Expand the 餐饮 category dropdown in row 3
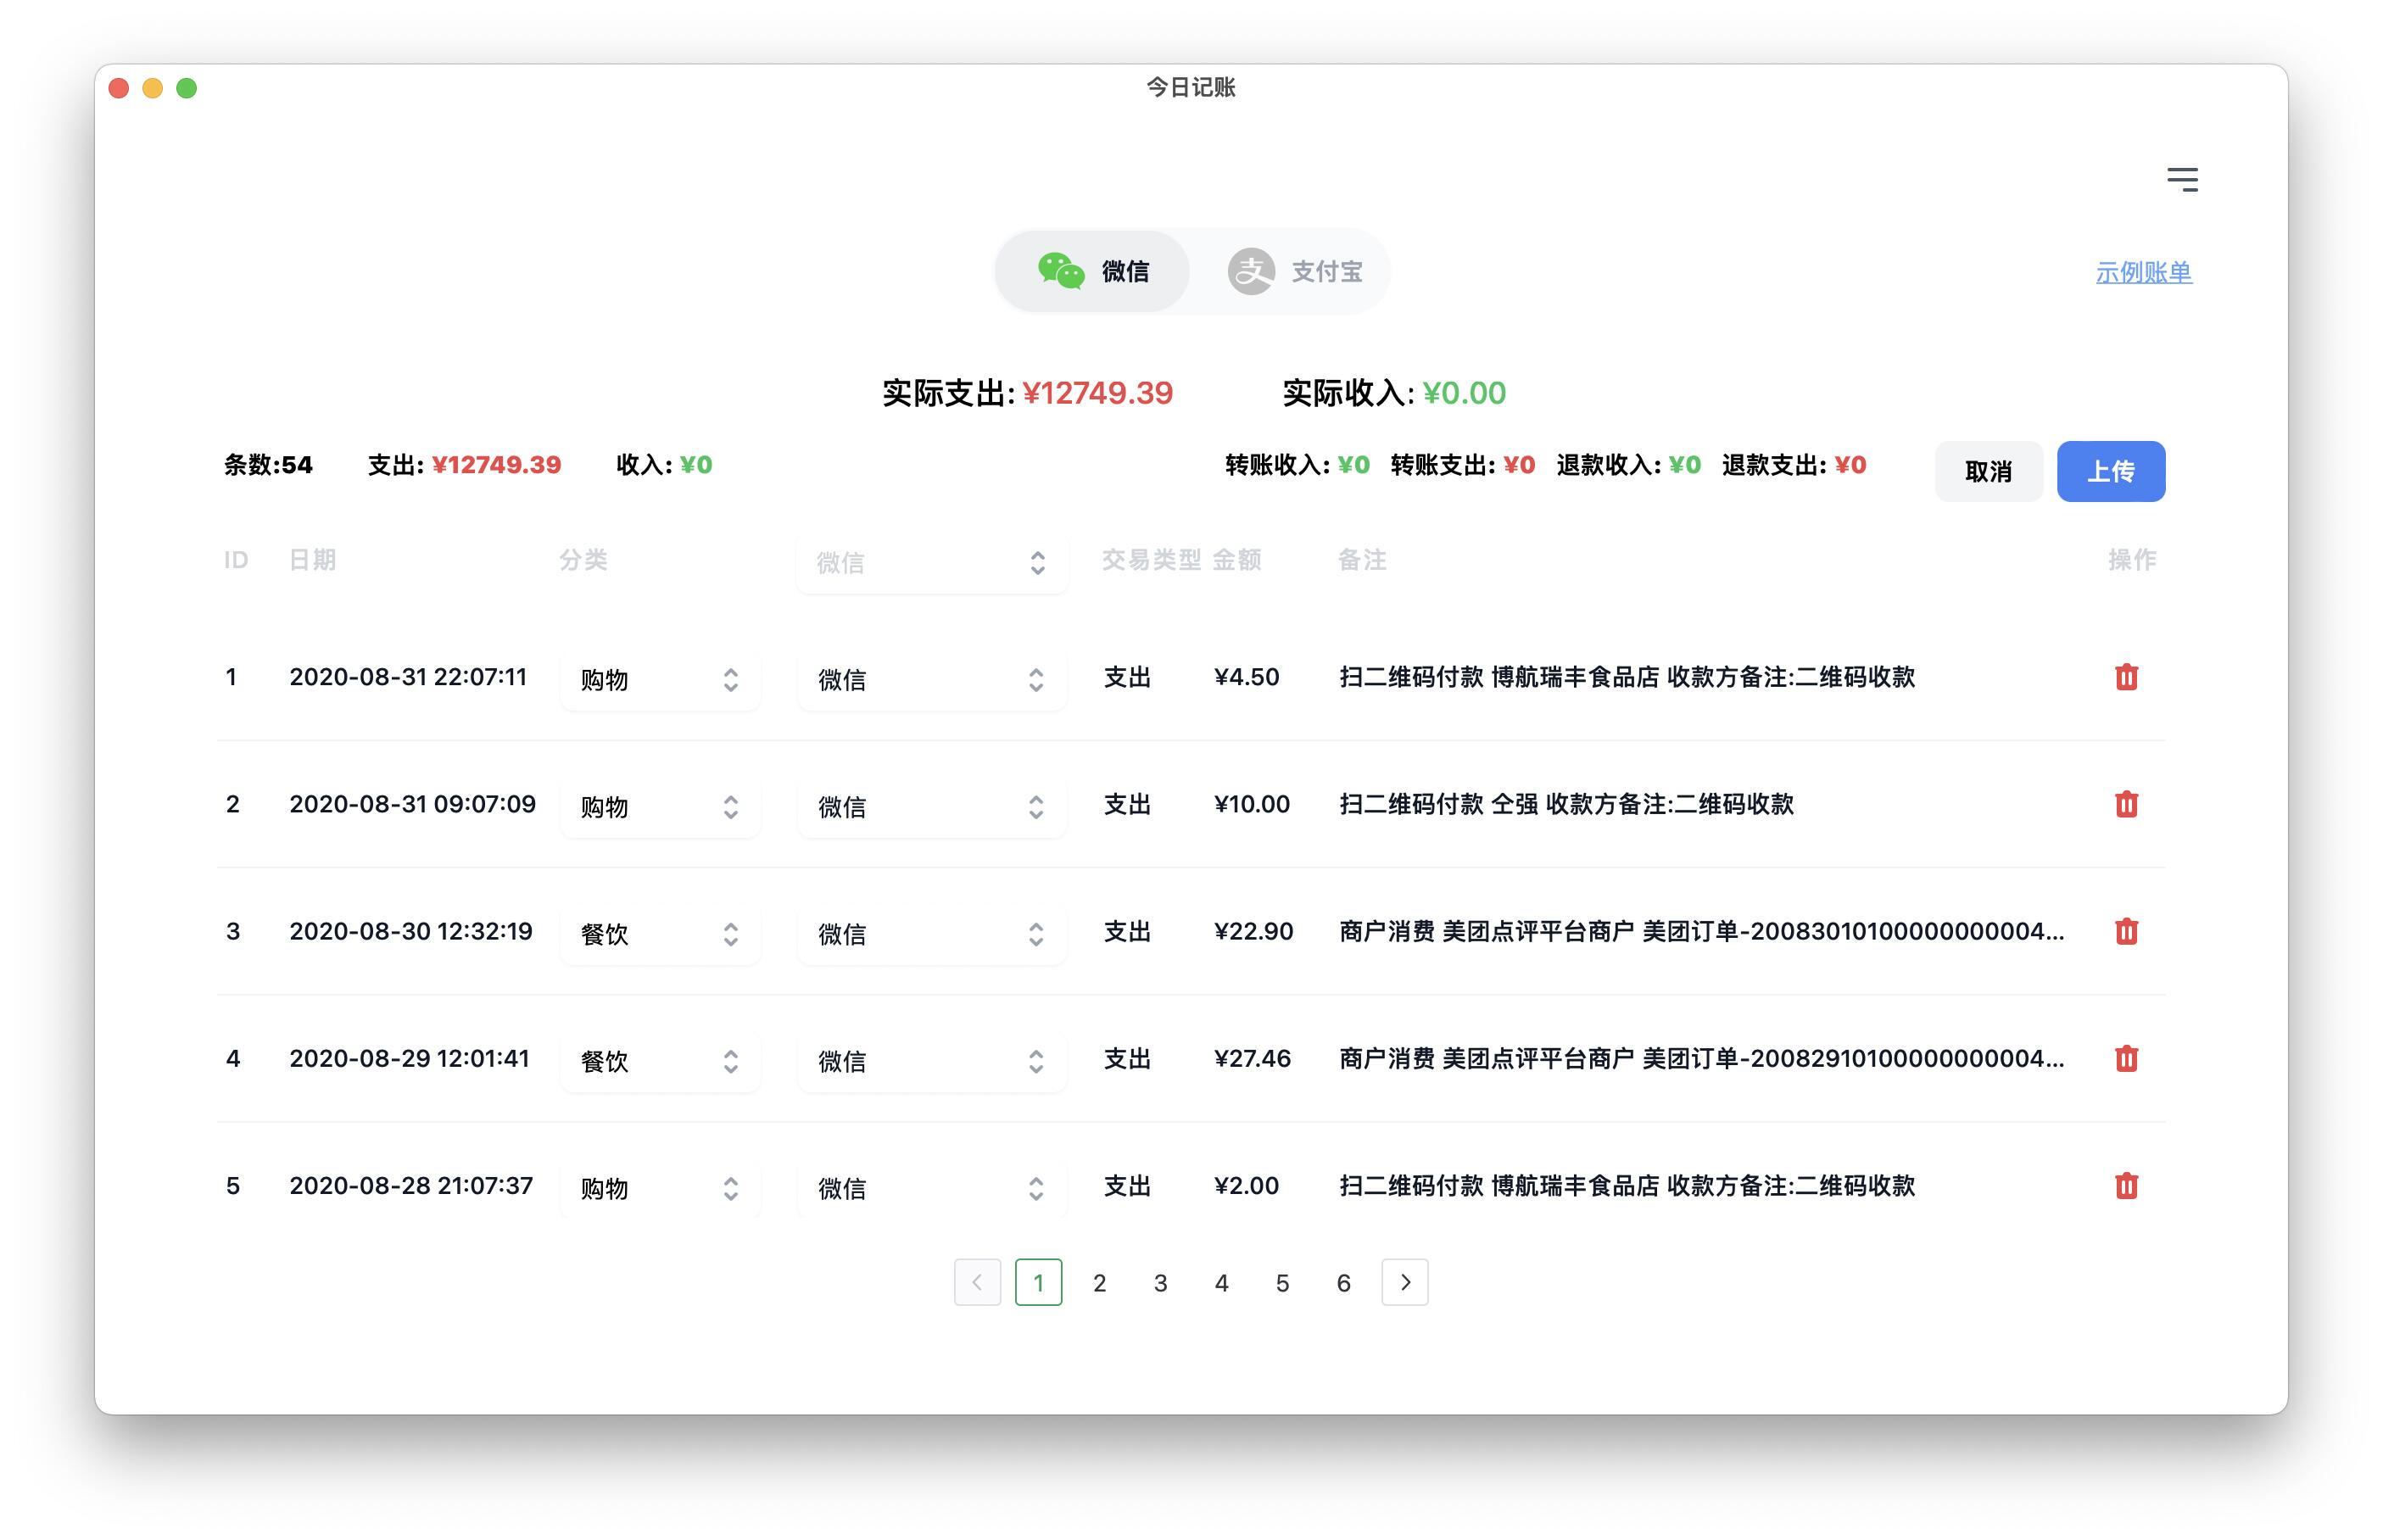The image size is (2383, 1540). [x=660, y=934]
